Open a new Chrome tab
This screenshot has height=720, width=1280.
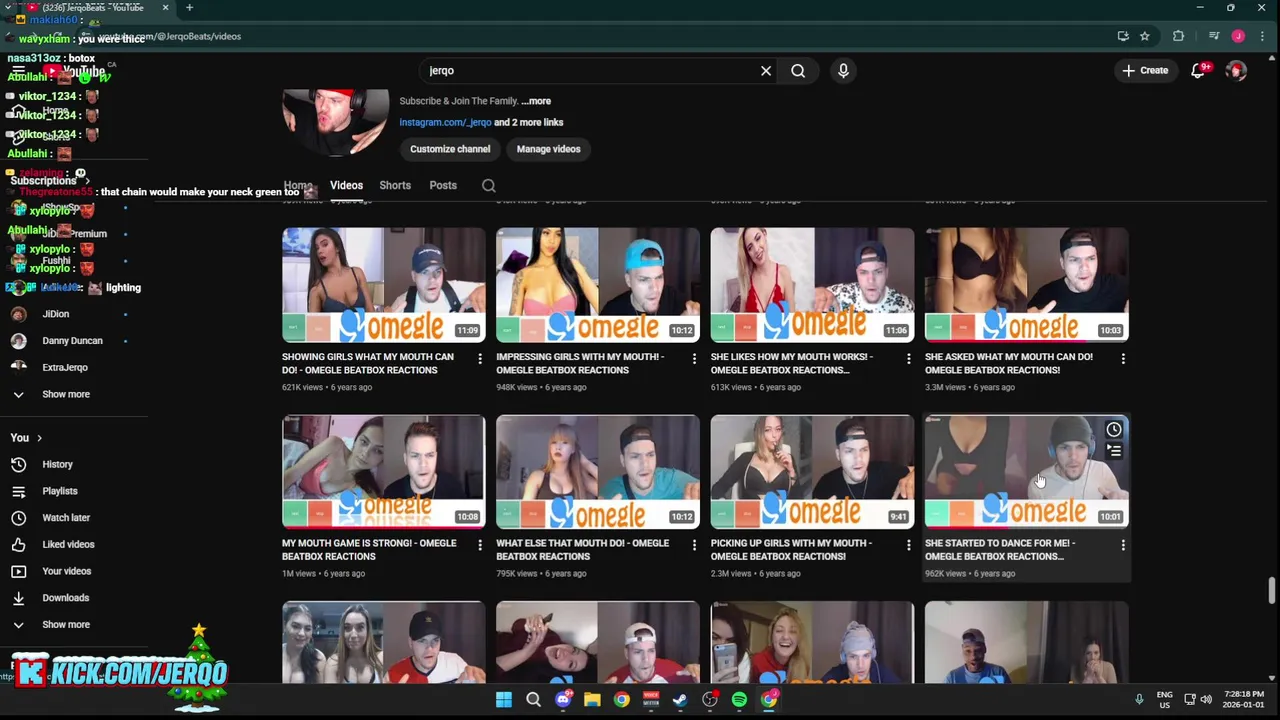tap(189, 8)
